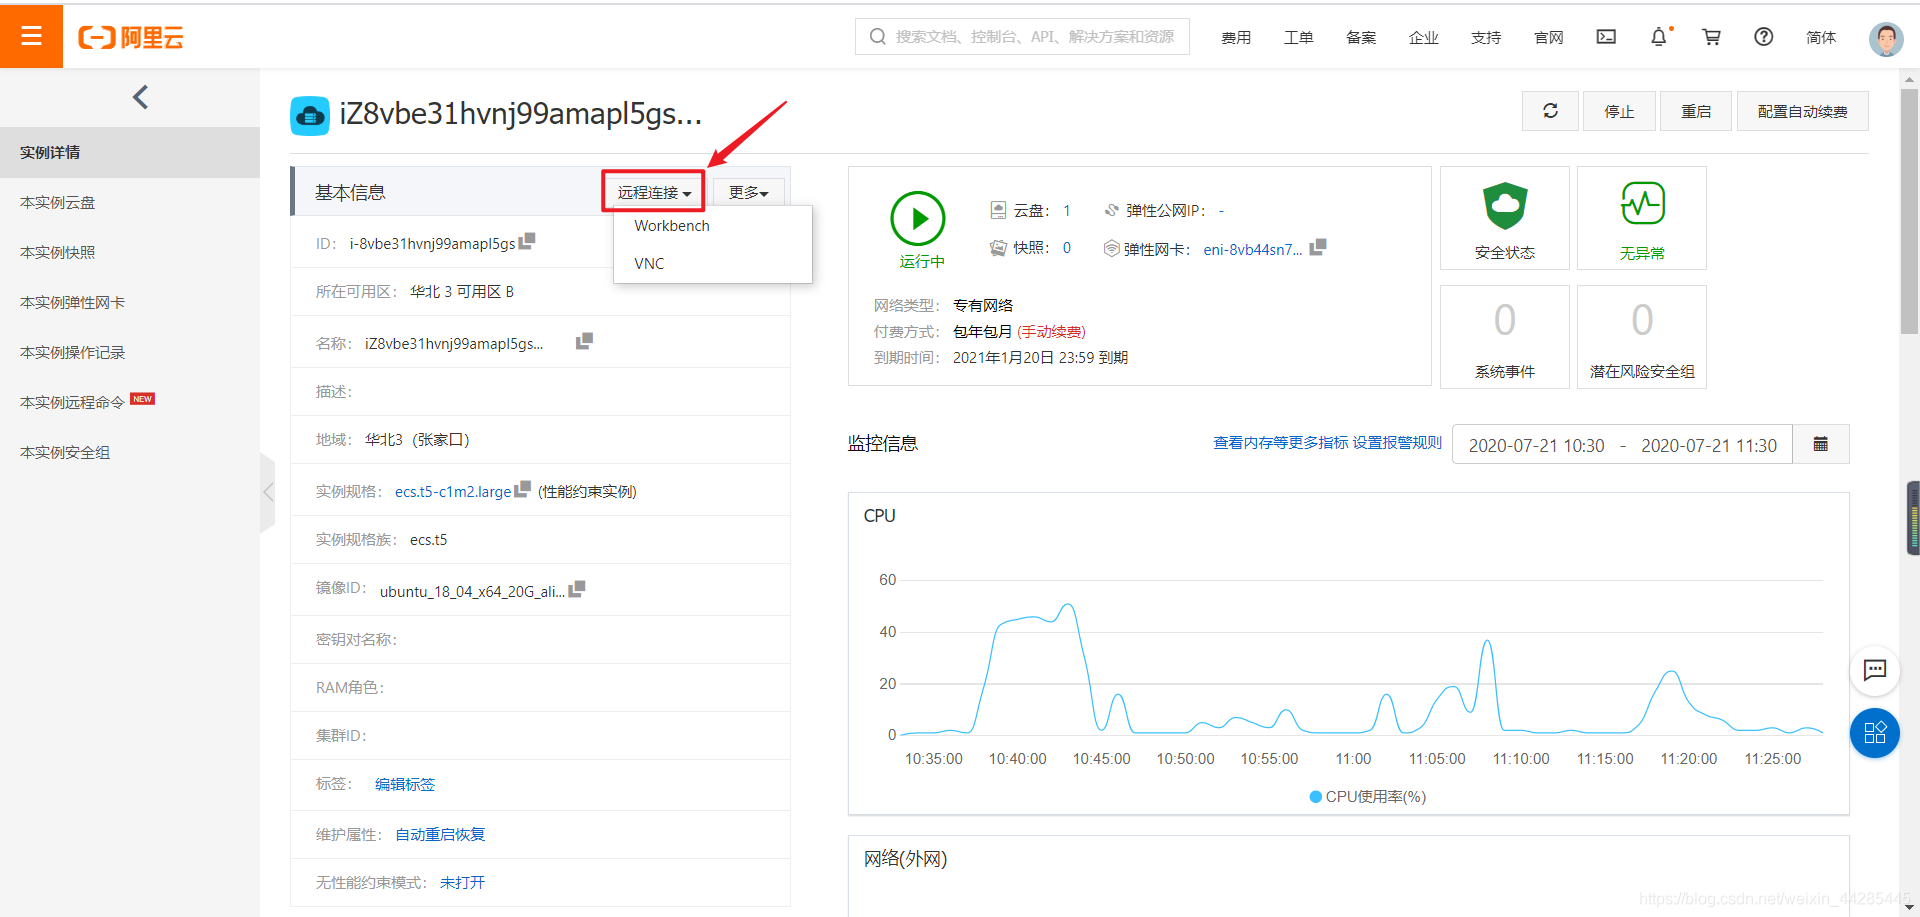Click the instance cloud icon by title
The image size is (1920, 917).
[x=310, y=116]
